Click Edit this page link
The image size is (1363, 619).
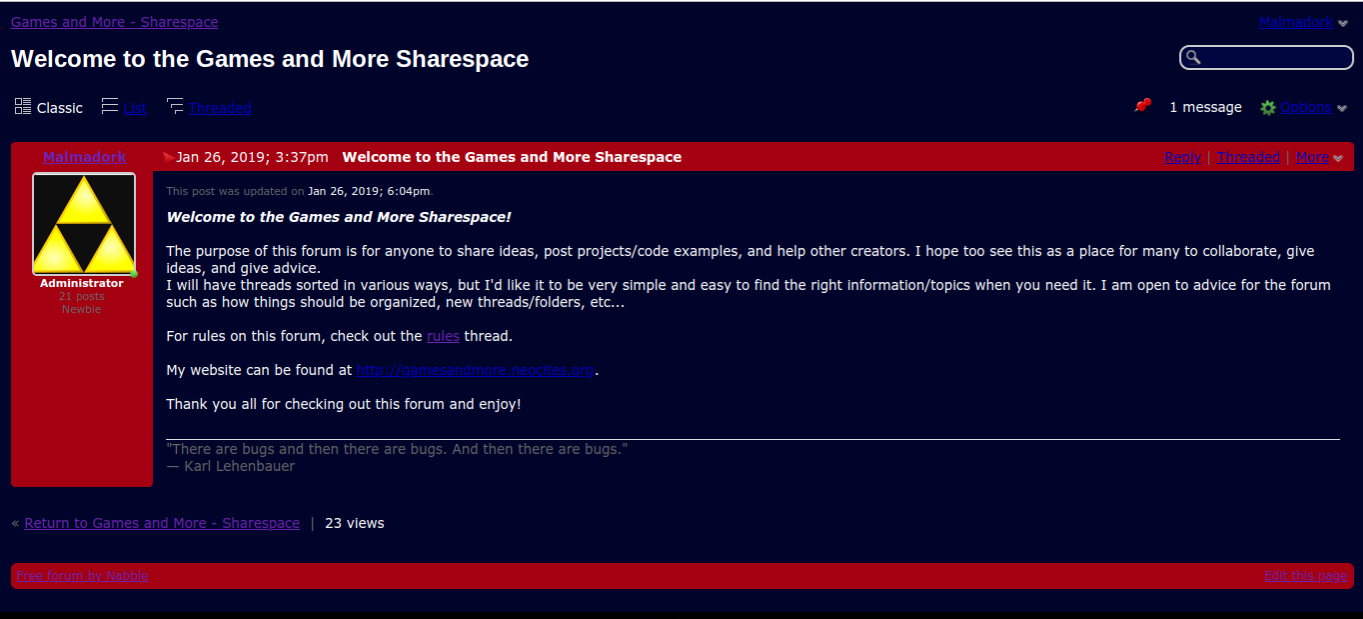[x=1305, y=576]
